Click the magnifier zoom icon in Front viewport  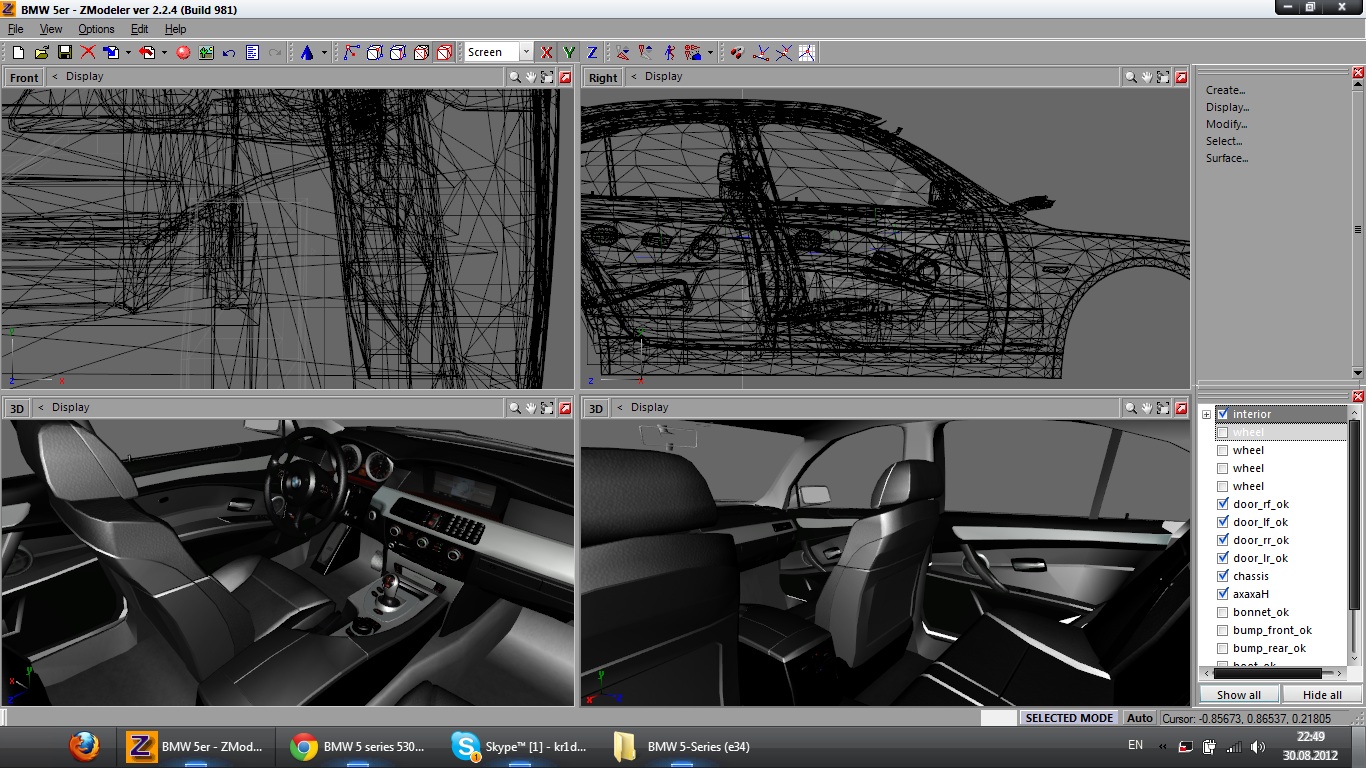tap(515, 77)
